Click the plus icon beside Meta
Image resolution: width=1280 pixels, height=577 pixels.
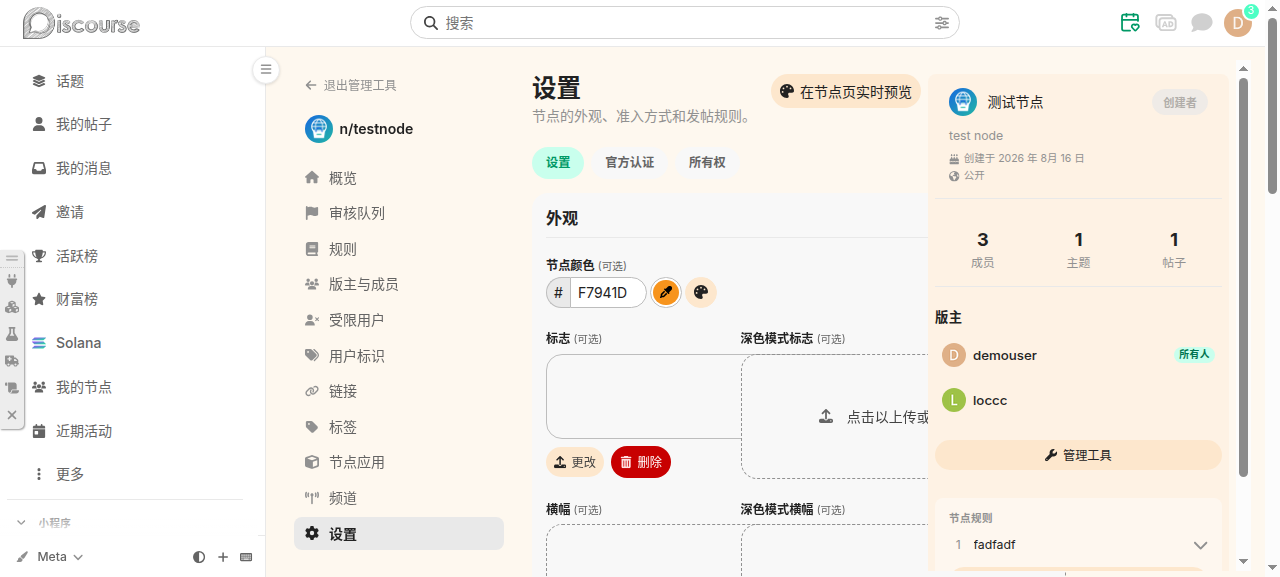pyautogui.click(x=223, y=557)
